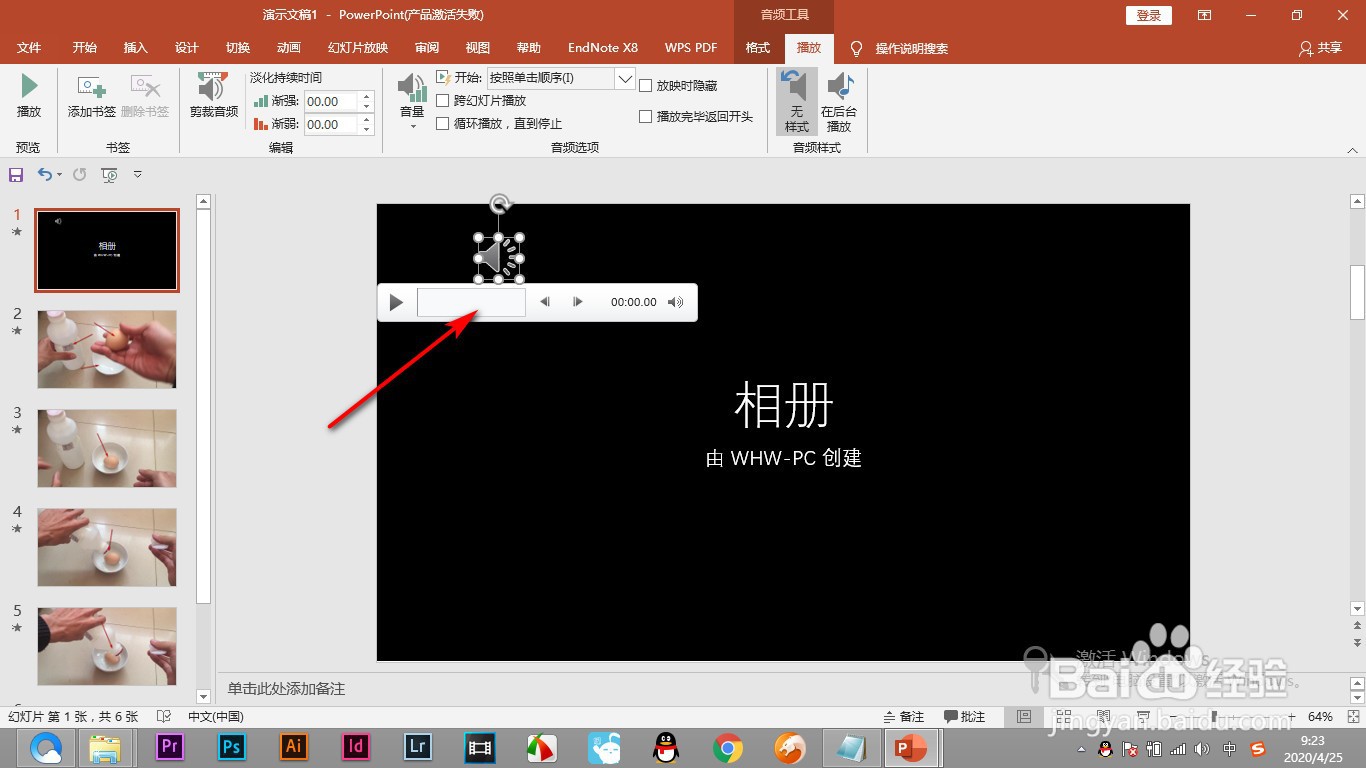
Task: Switch to the 格式 ribbon tab
Action: click(757, 47)
